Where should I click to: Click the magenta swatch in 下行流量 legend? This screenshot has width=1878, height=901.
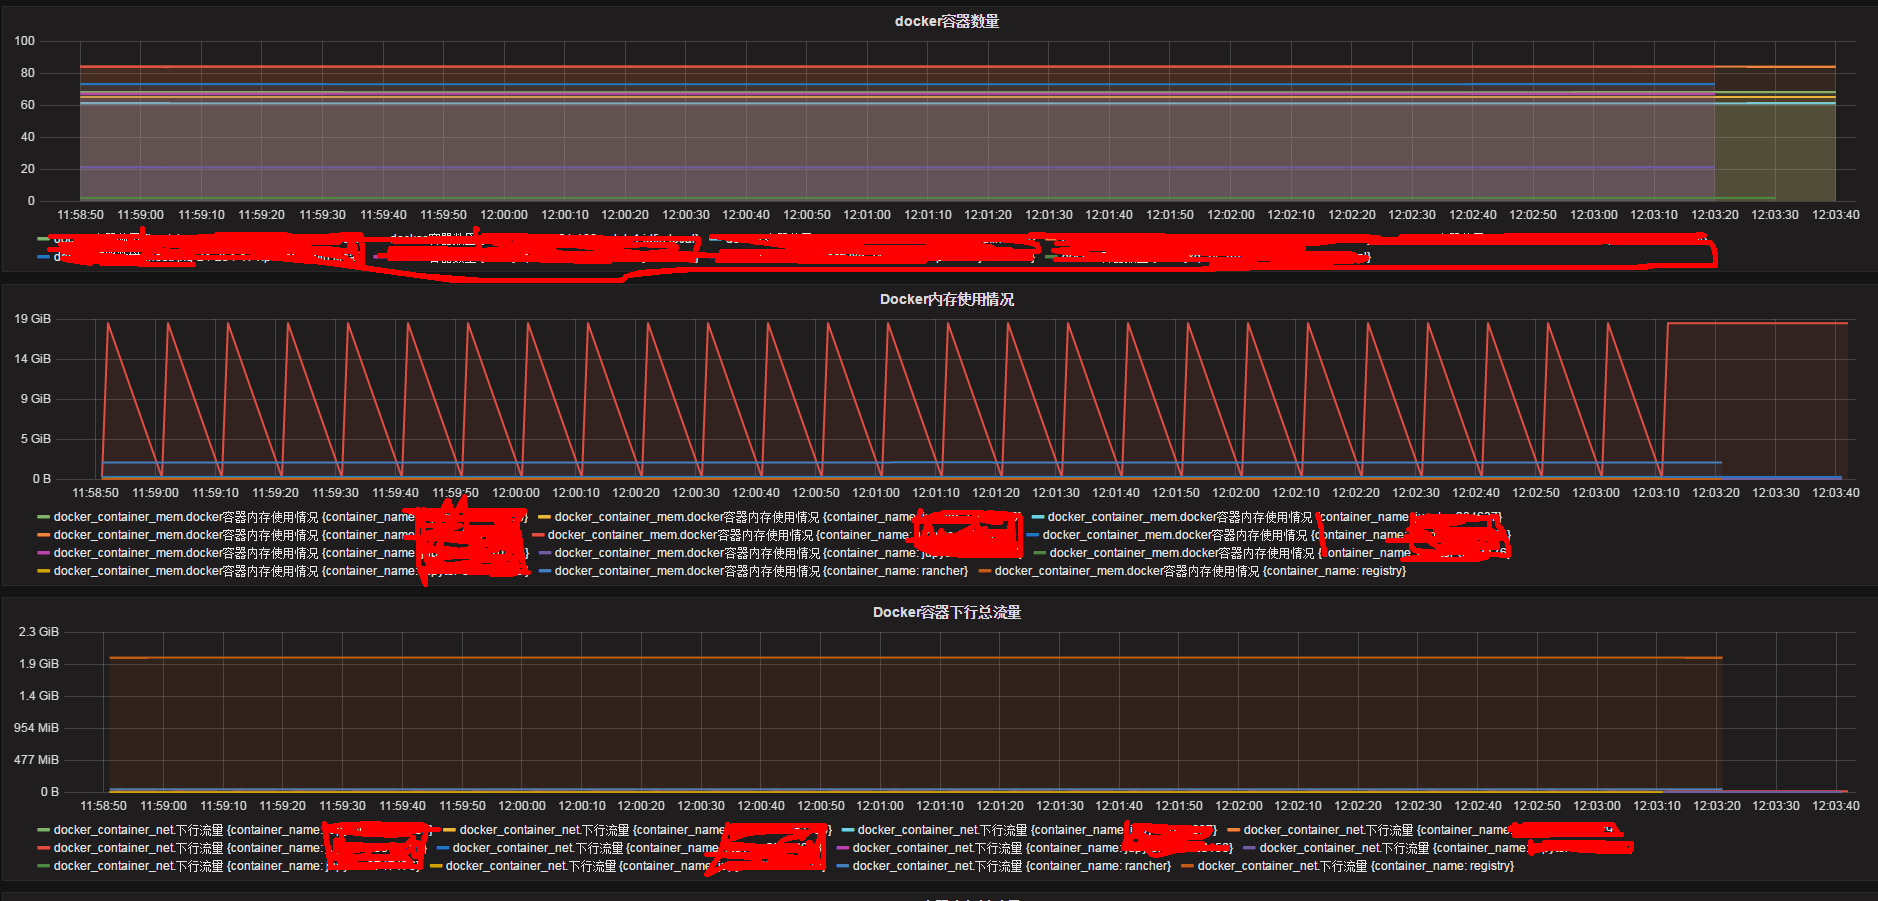pos(843,848)
